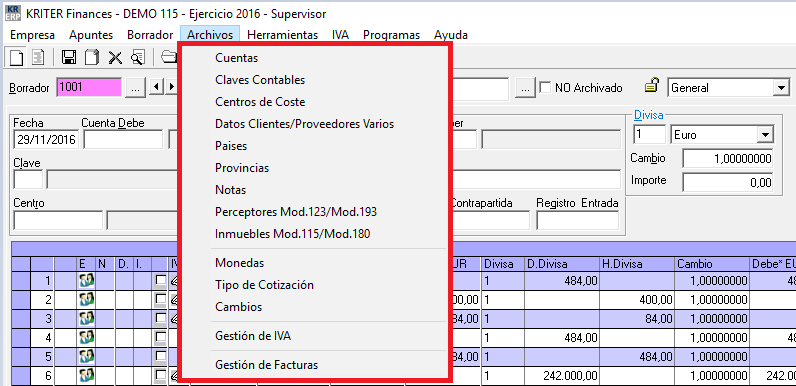Click the floppy disk save icon

point(69,57)
